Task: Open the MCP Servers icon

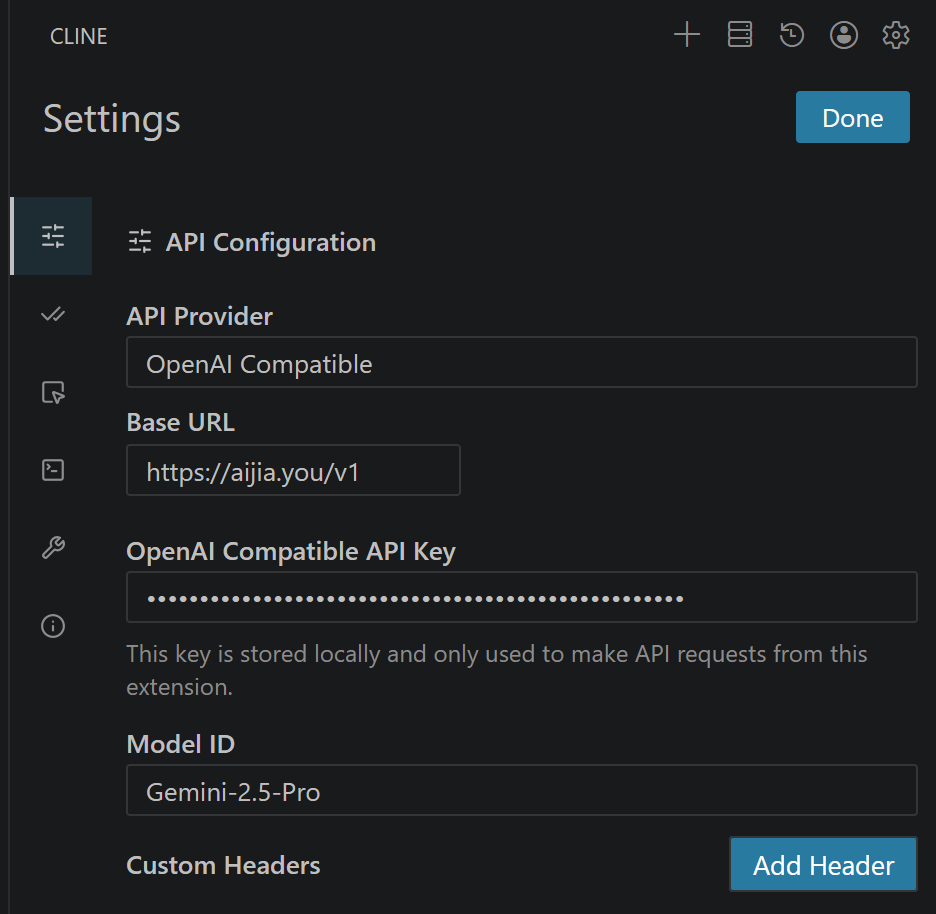Action: (740, 36)
